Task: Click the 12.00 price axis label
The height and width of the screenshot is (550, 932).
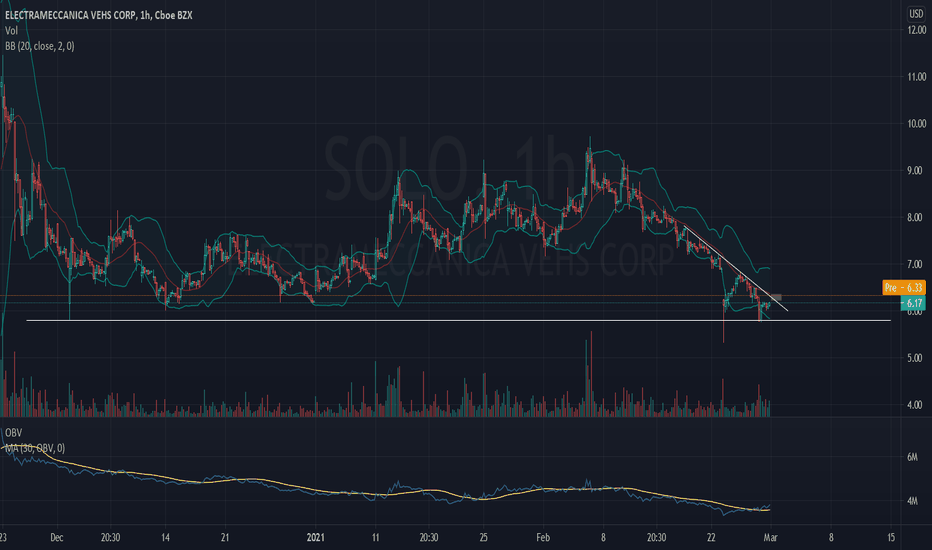Action: (x=916, y=30)
